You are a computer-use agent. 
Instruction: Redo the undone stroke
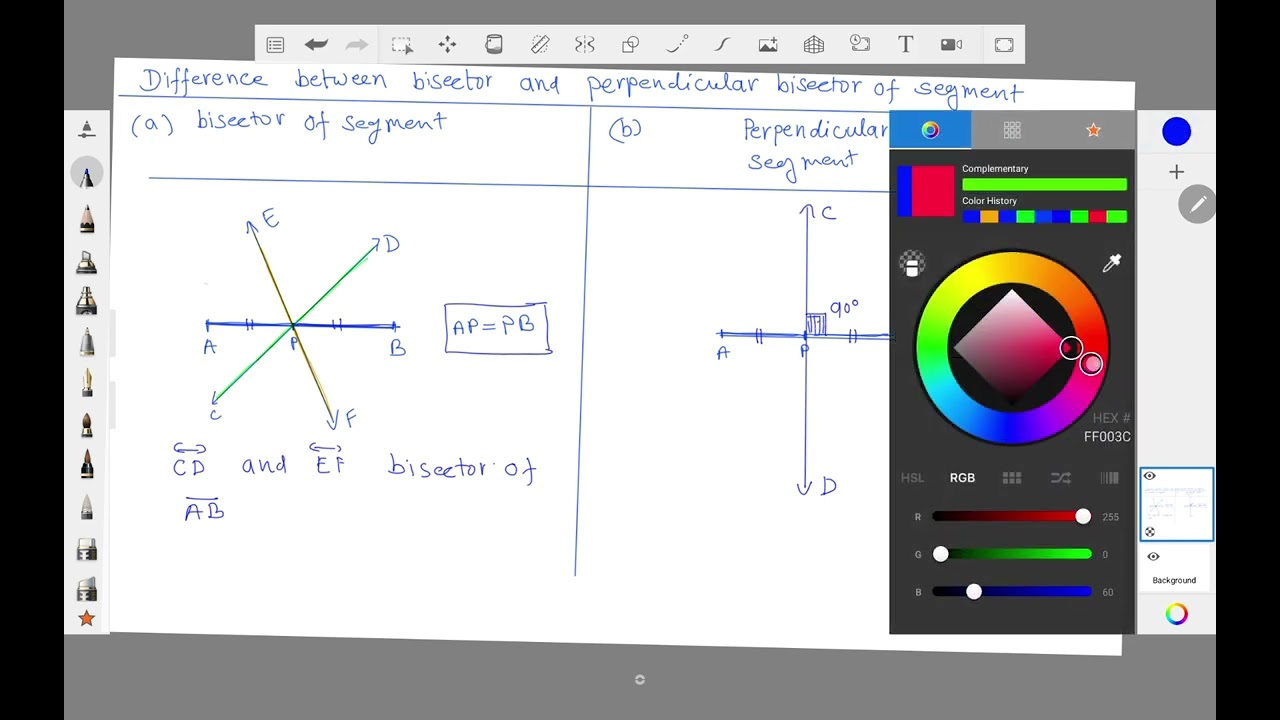pos(357,45)
